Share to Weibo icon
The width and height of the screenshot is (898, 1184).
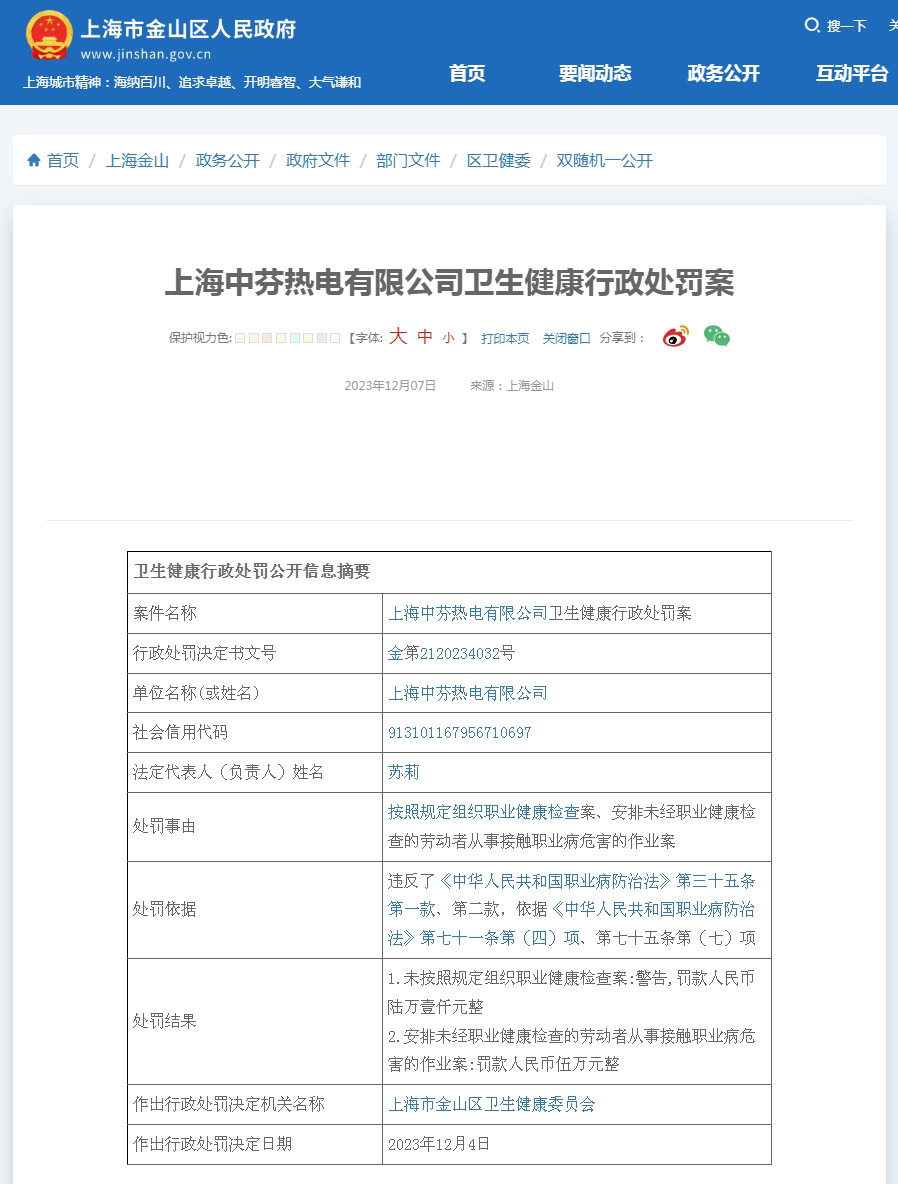[x=676, y=336]
